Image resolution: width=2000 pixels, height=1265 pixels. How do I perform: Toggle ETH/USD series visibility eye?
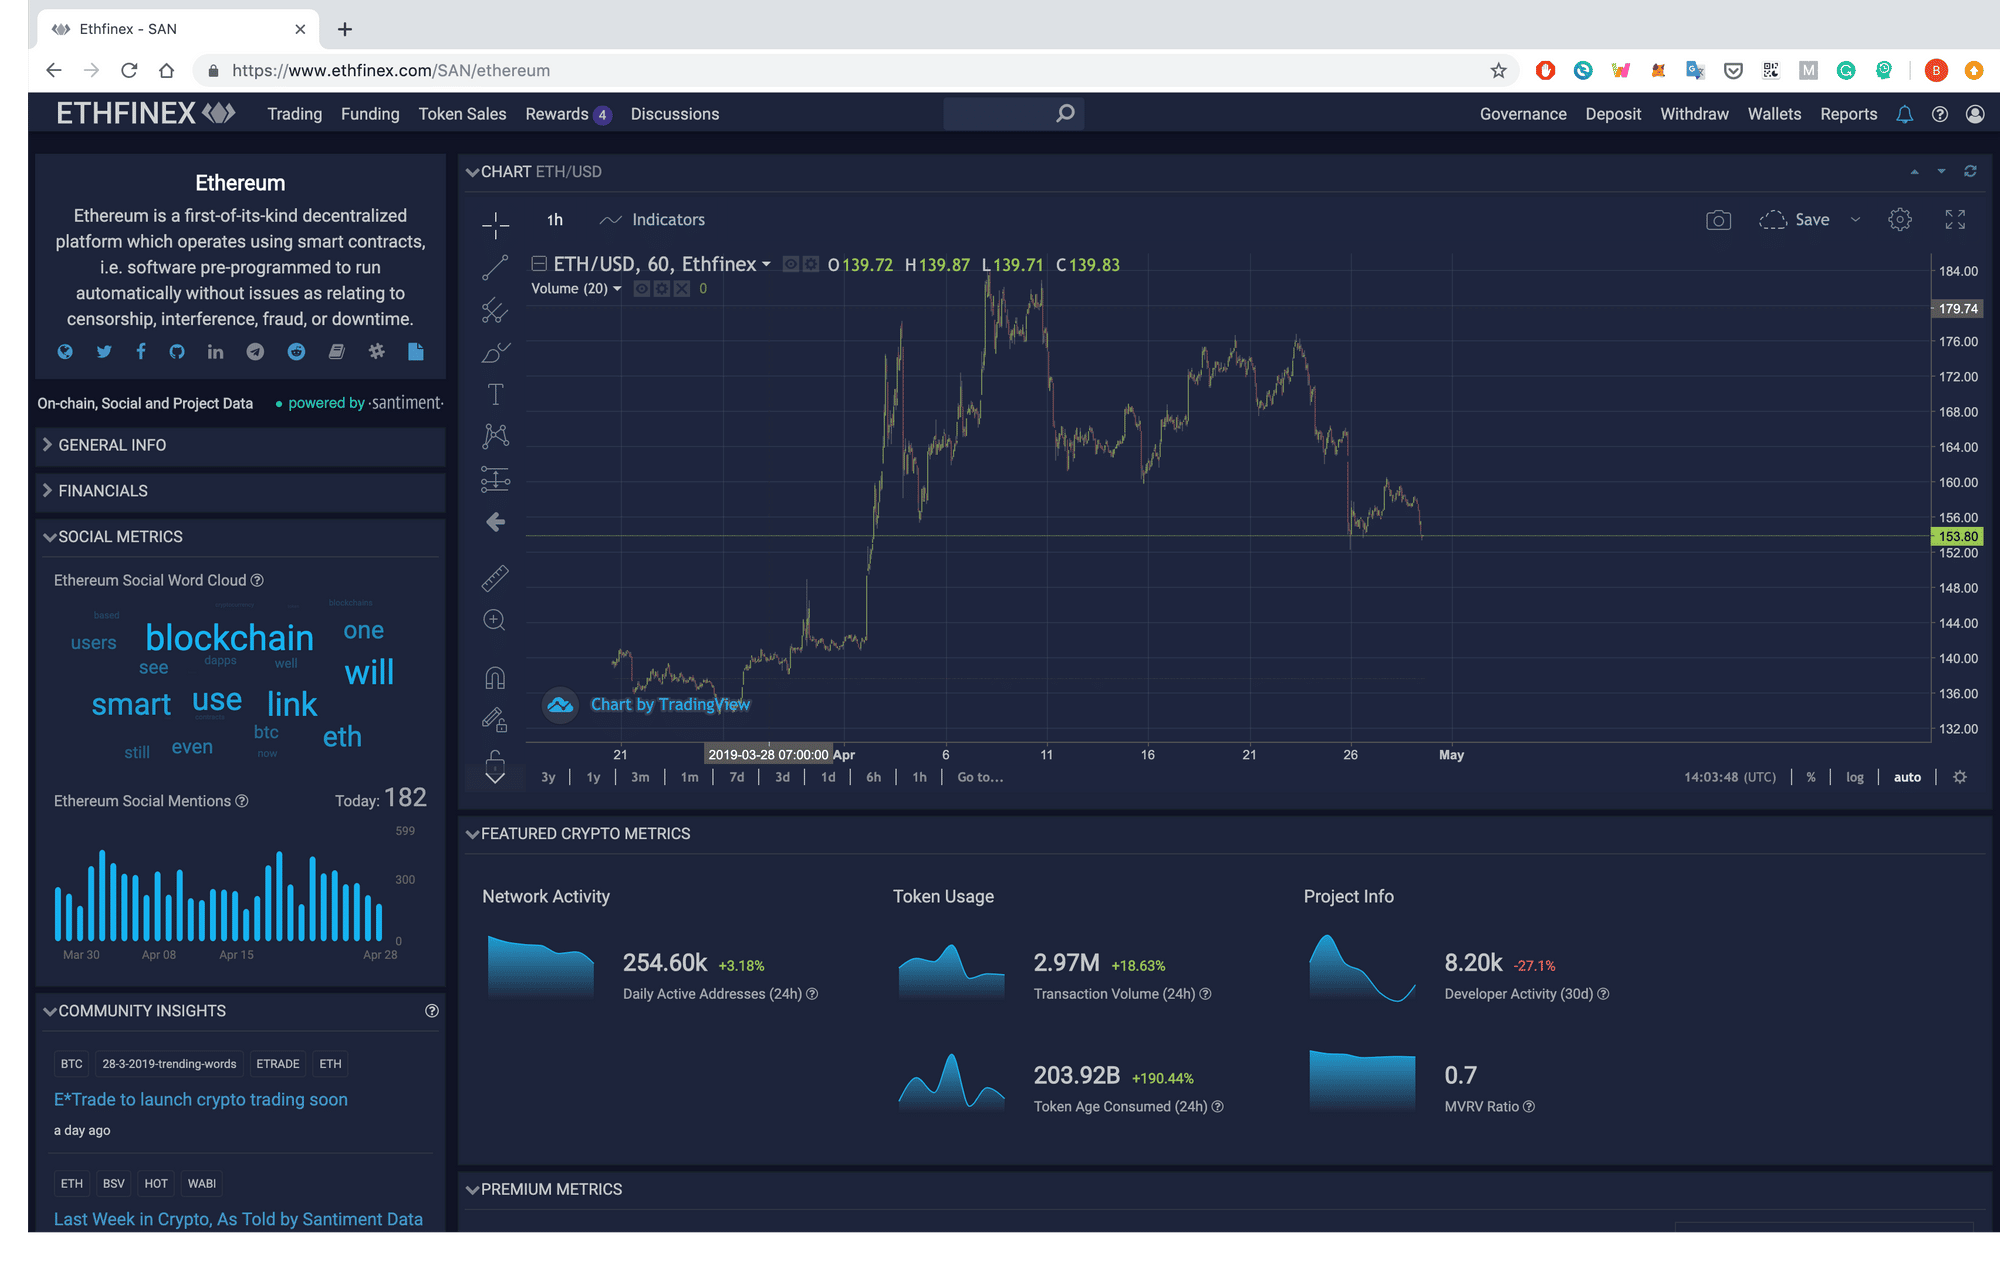(x=791, y=264)
